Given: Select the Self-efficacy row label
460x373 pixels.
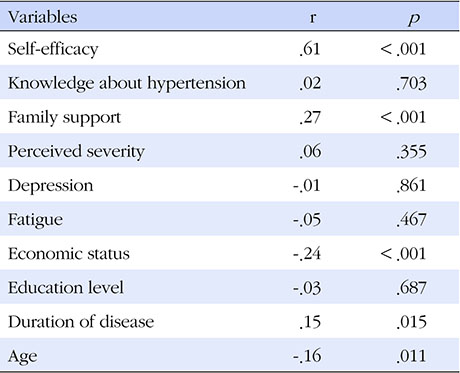Looking at the screenshot, I should coord(53,50).
